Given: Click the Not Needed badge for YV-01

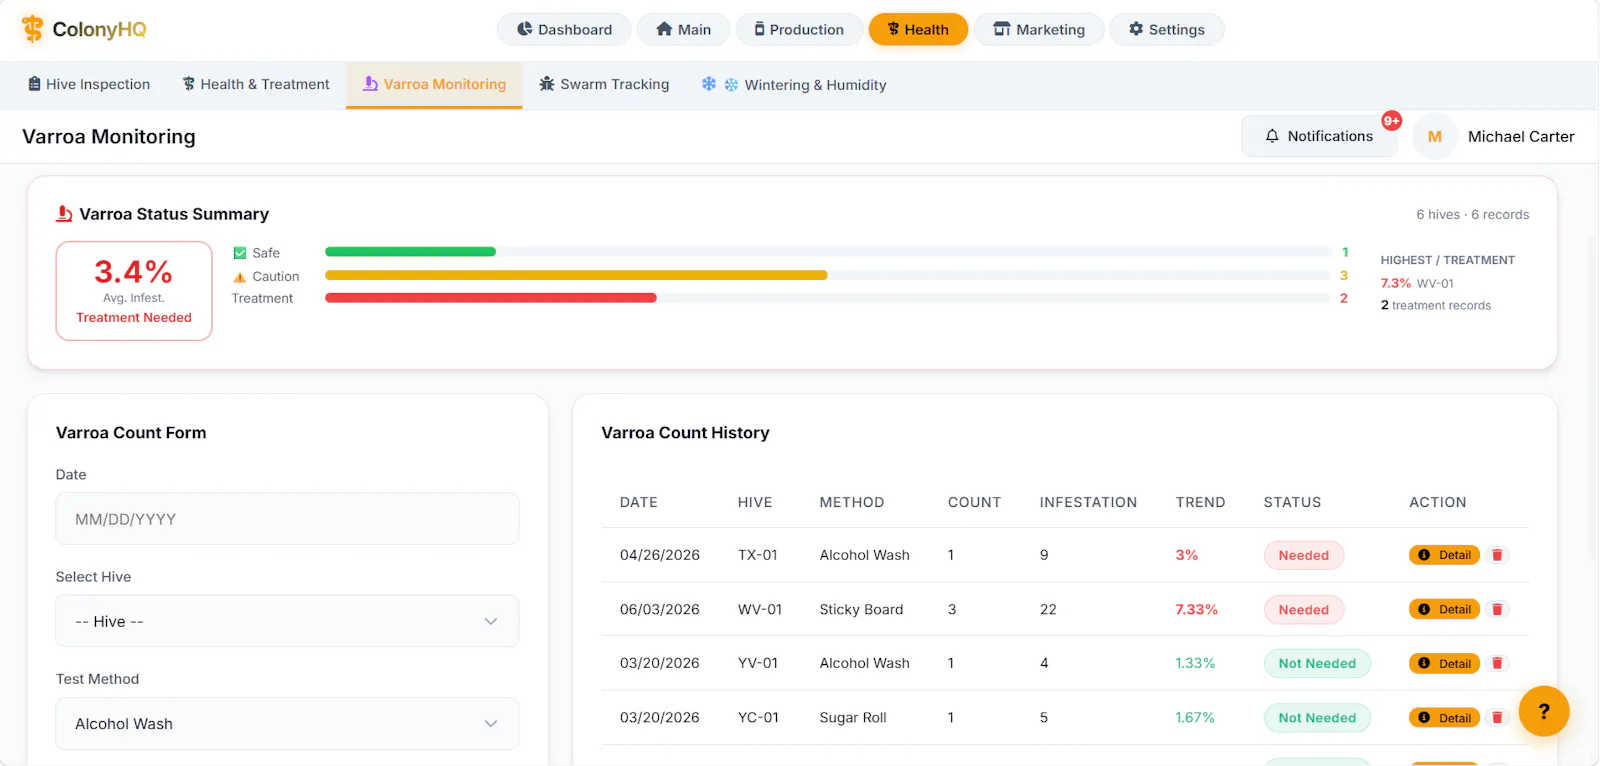Looking at the screenshot, I should click(x=1317, y=663).
